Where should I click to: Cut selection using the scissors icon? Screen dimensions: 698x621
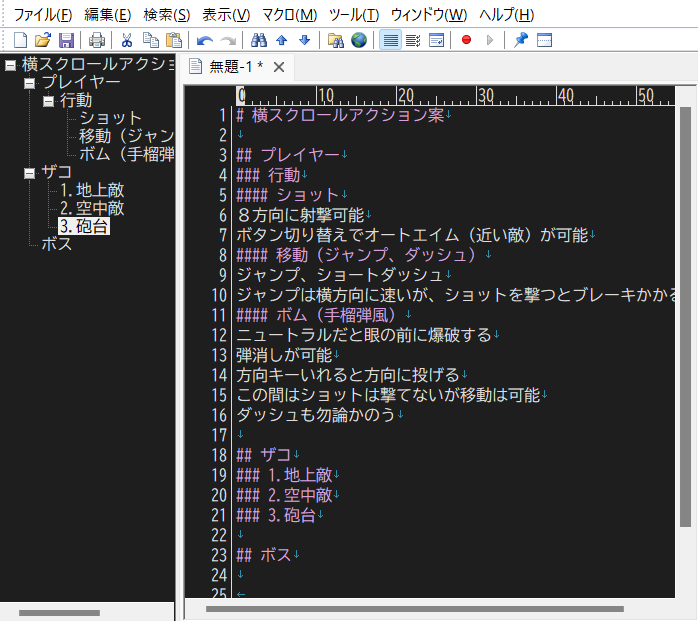tap(128, 40)
